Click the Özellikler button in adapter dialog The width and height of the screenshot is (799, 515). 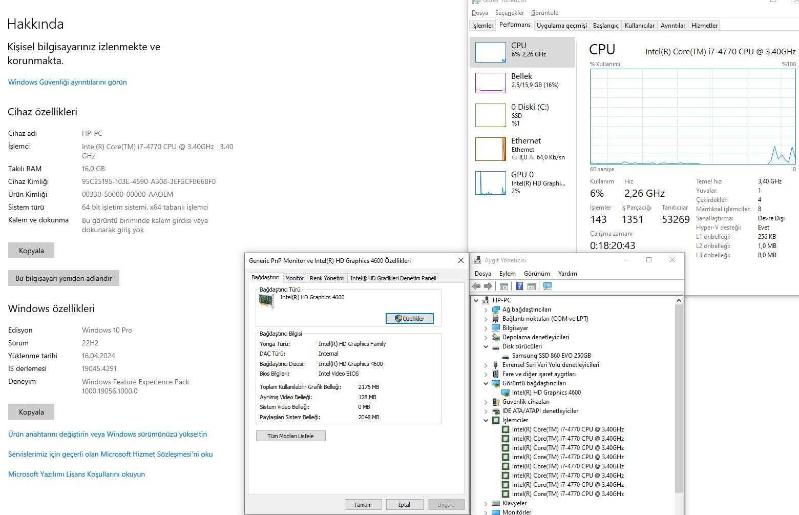[410, 318]
